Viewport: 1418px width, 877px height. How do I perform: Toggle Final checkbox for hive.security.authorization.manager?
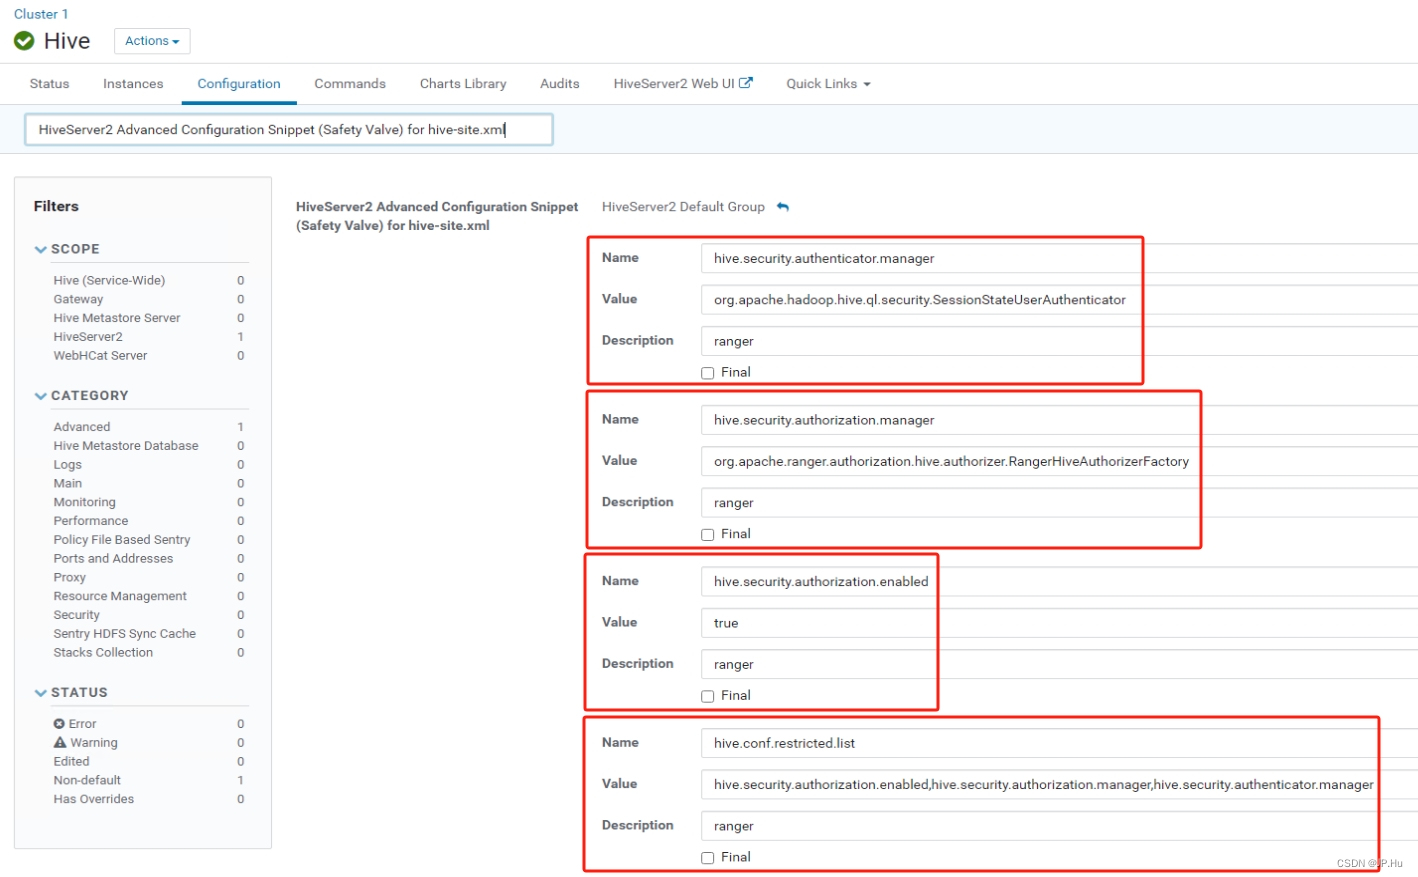pos(708,535)
